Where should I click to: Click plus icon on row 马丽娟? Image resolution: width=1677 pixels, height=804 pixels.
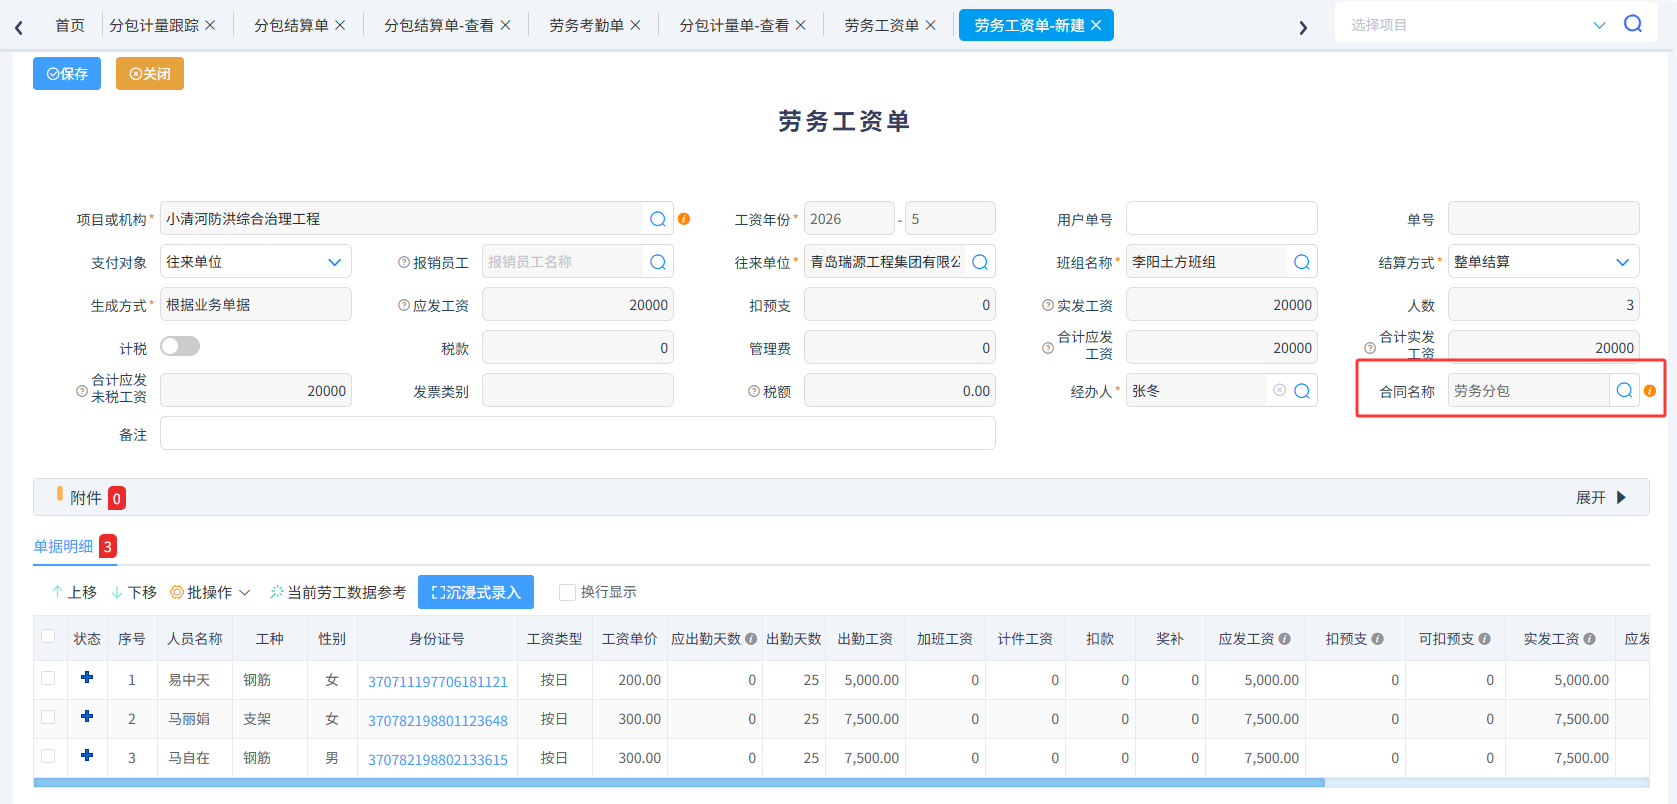[87, 717]
